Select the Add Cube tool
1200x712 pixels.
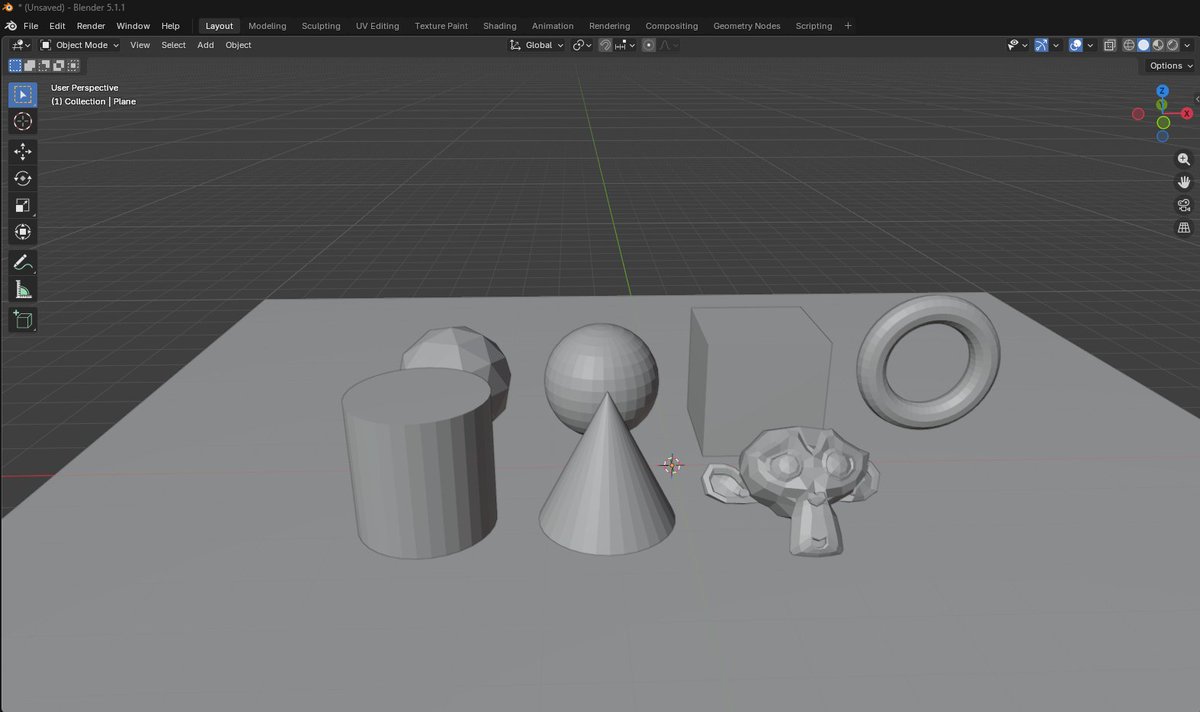point(23,320)
